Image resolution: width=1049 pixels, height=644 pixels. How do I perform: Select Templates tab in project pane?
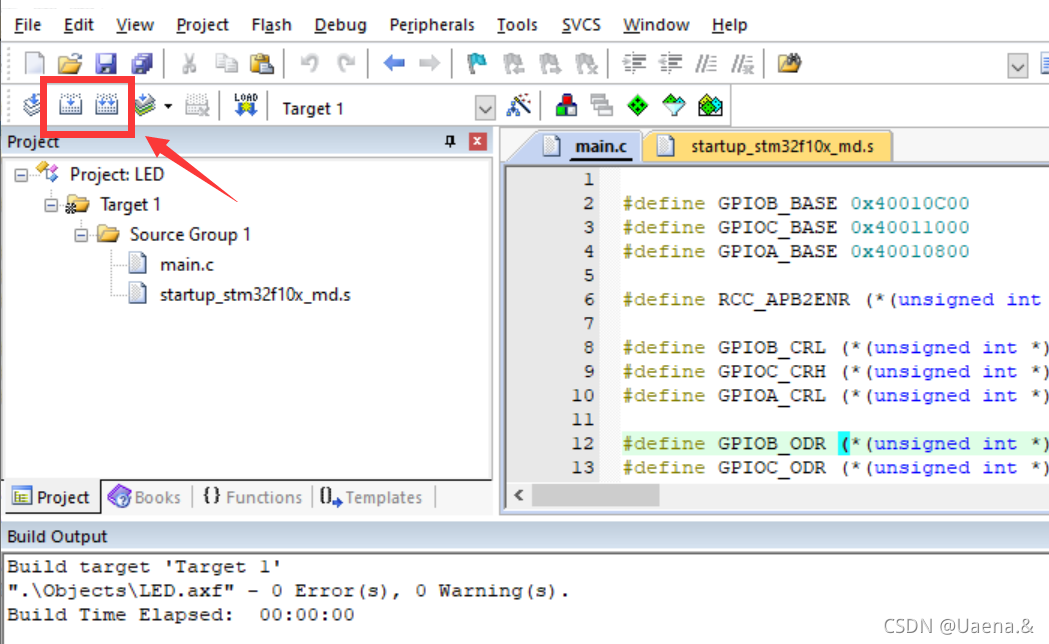point(371,497)
